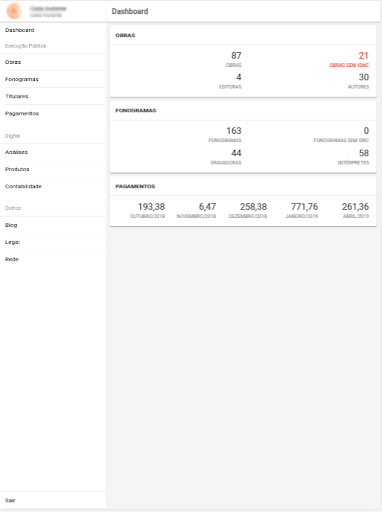This screenshot has height=512, width=382.
Task: Click the red 21 Obras sem ISWC value
Action: coord(363,56)
